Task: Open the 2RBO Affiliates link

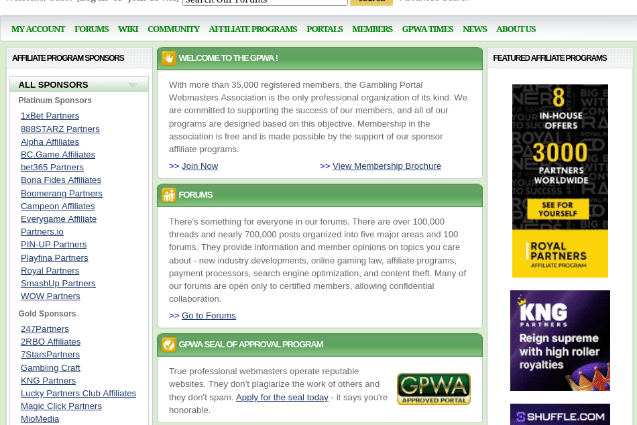Action: click(51, 342)
